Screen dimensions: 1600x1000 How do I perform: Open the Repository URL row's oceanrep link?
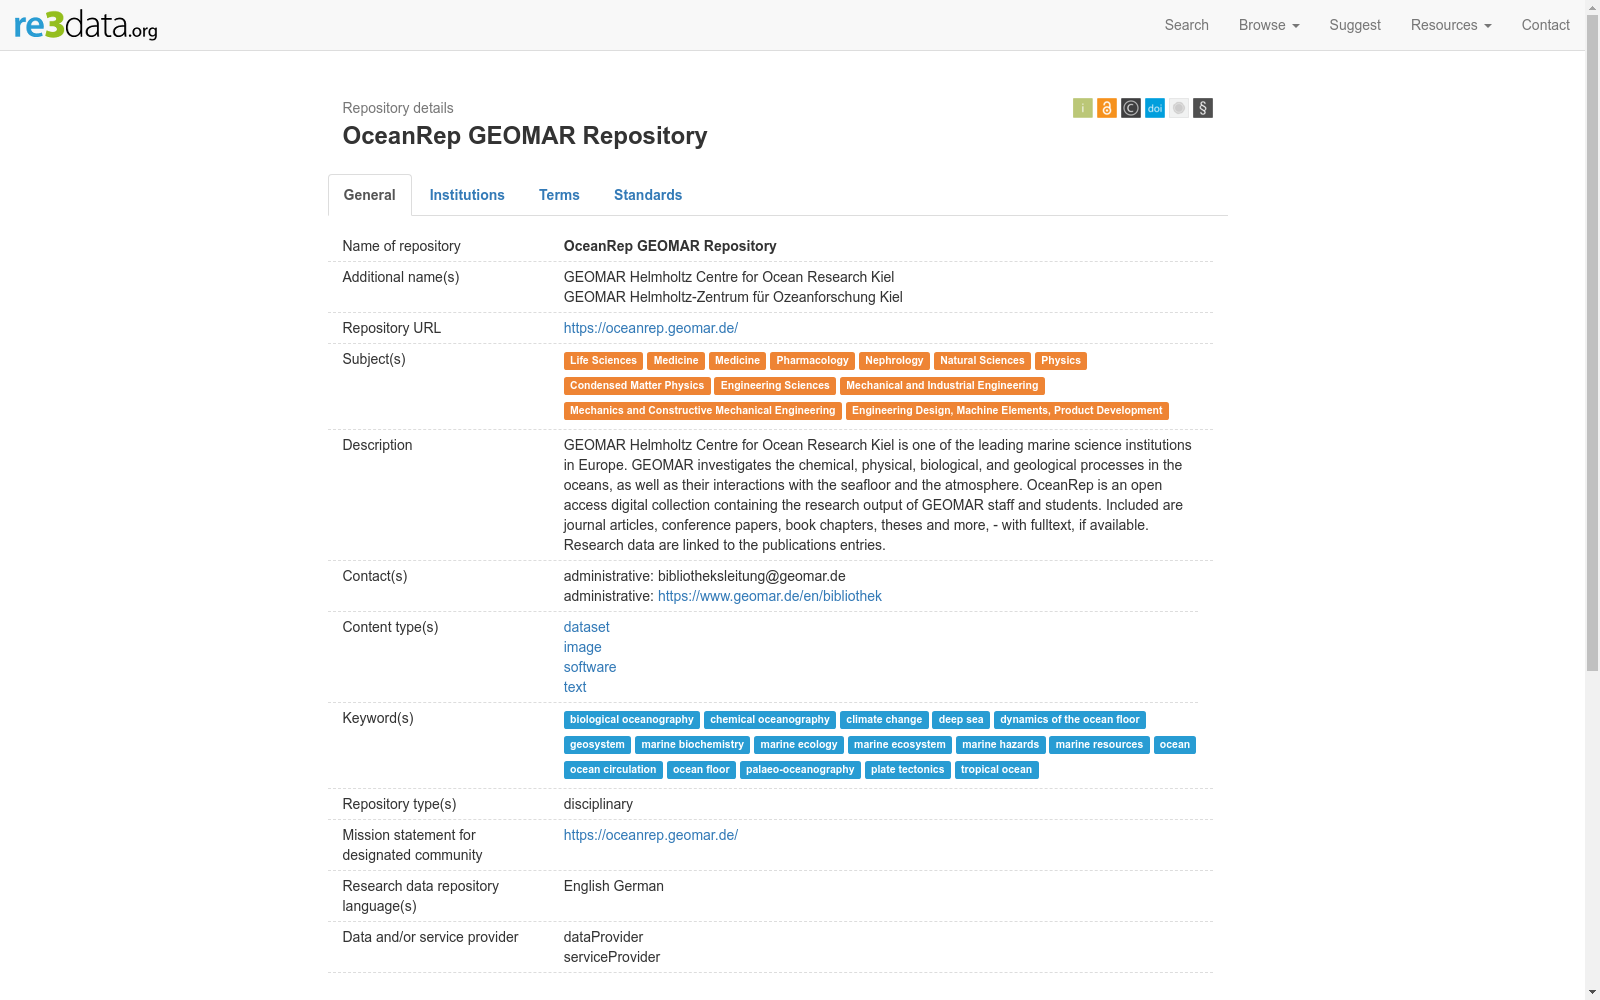(x=651, y=328)
